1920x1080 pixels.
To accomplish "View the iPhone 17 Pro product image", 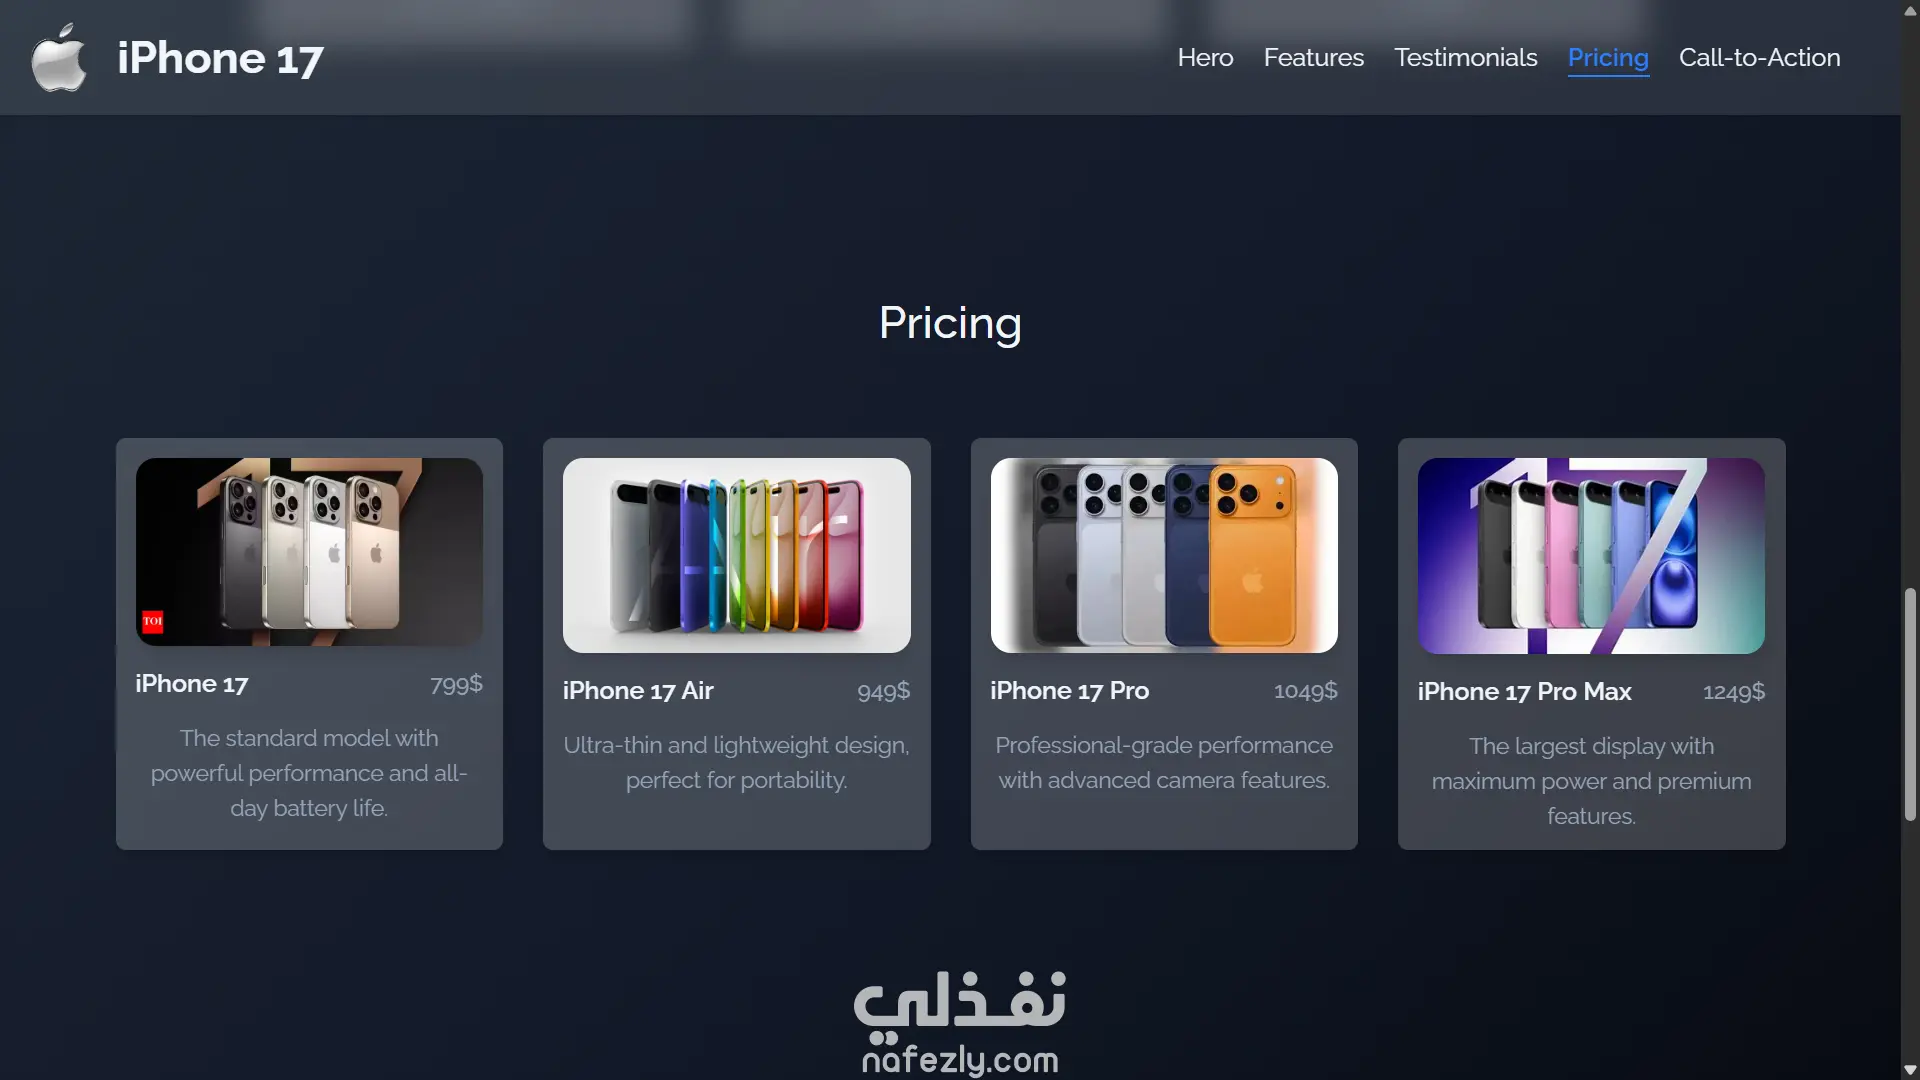I will click(1164, 555).
